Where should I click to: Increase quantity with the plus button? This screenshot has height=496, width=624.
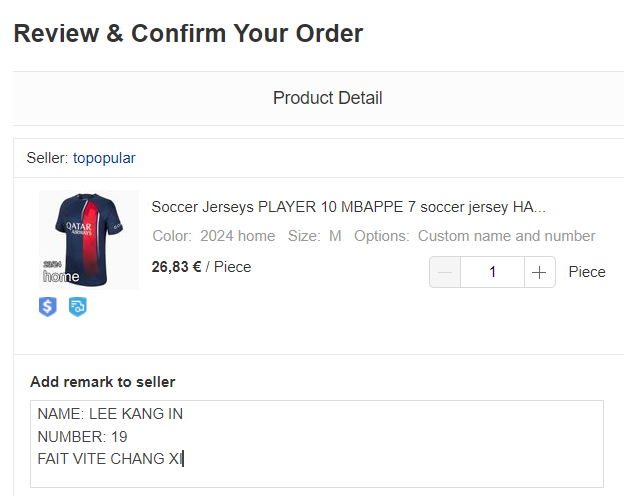pos(539,272)
